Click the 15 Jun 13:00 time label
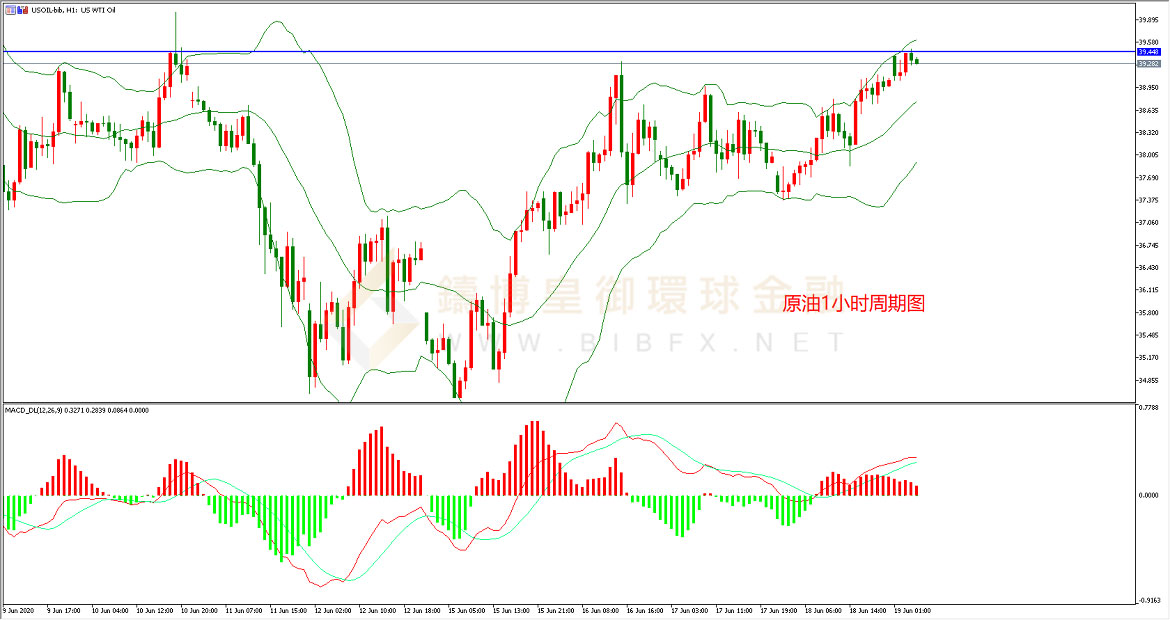The height and width of the screenshot is (620, 1170). (512, 611)
